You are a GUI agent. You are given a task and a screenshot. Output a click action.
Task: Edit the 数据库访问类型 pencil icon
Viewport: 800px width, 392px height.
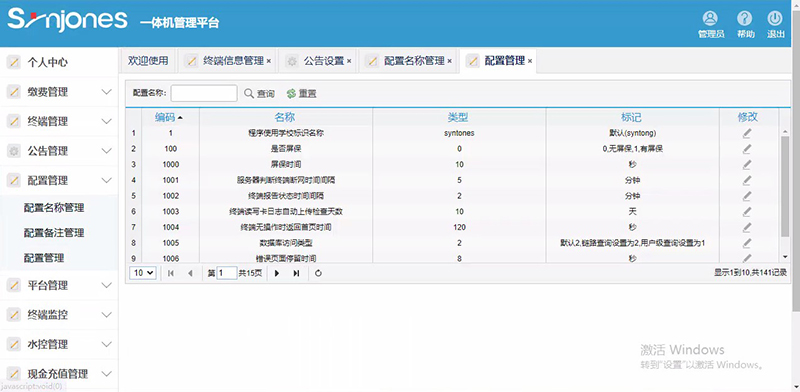(747, 243)
